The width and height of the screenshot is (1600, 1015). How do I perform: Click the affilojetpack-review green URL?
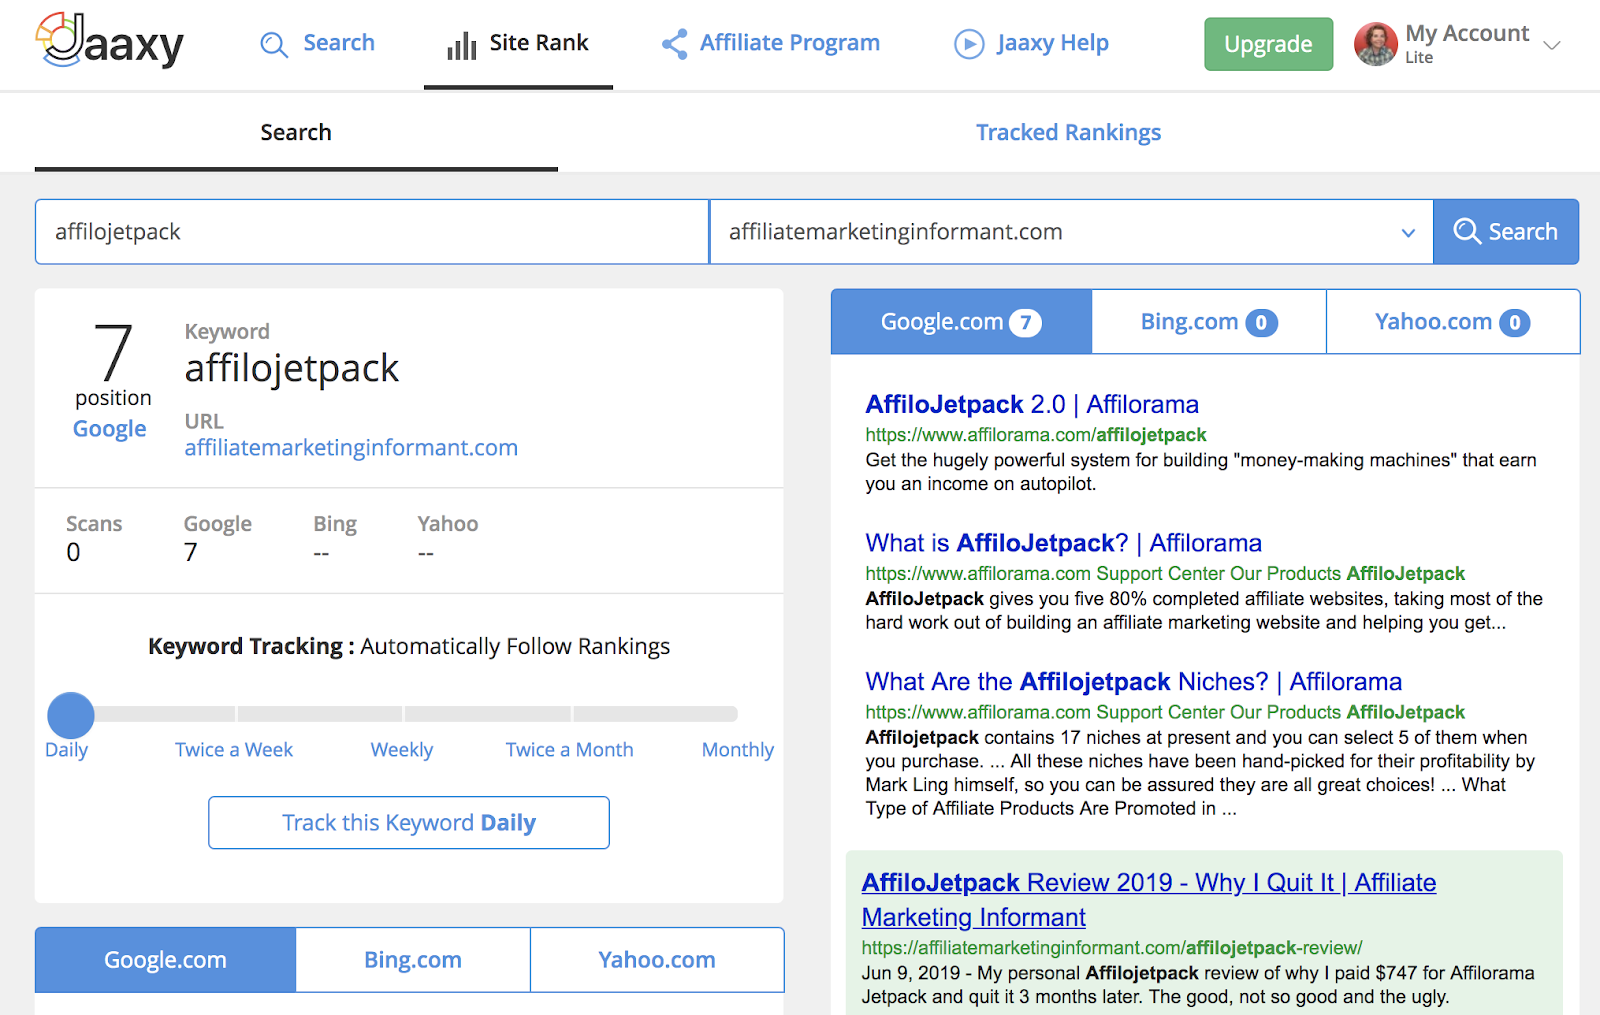coord(1112,948)
